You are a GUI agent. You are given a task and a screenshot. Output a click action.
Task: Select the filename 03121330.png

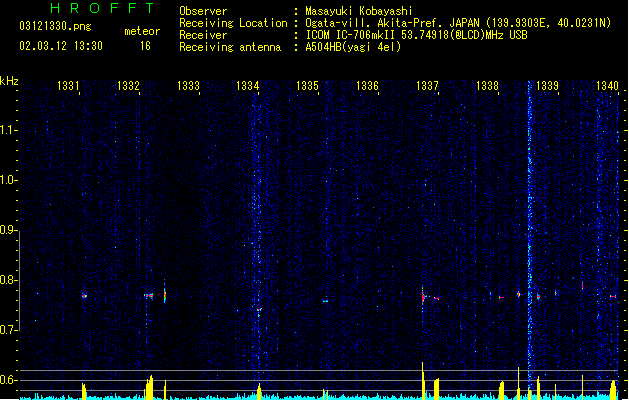(x=55, y=27)
